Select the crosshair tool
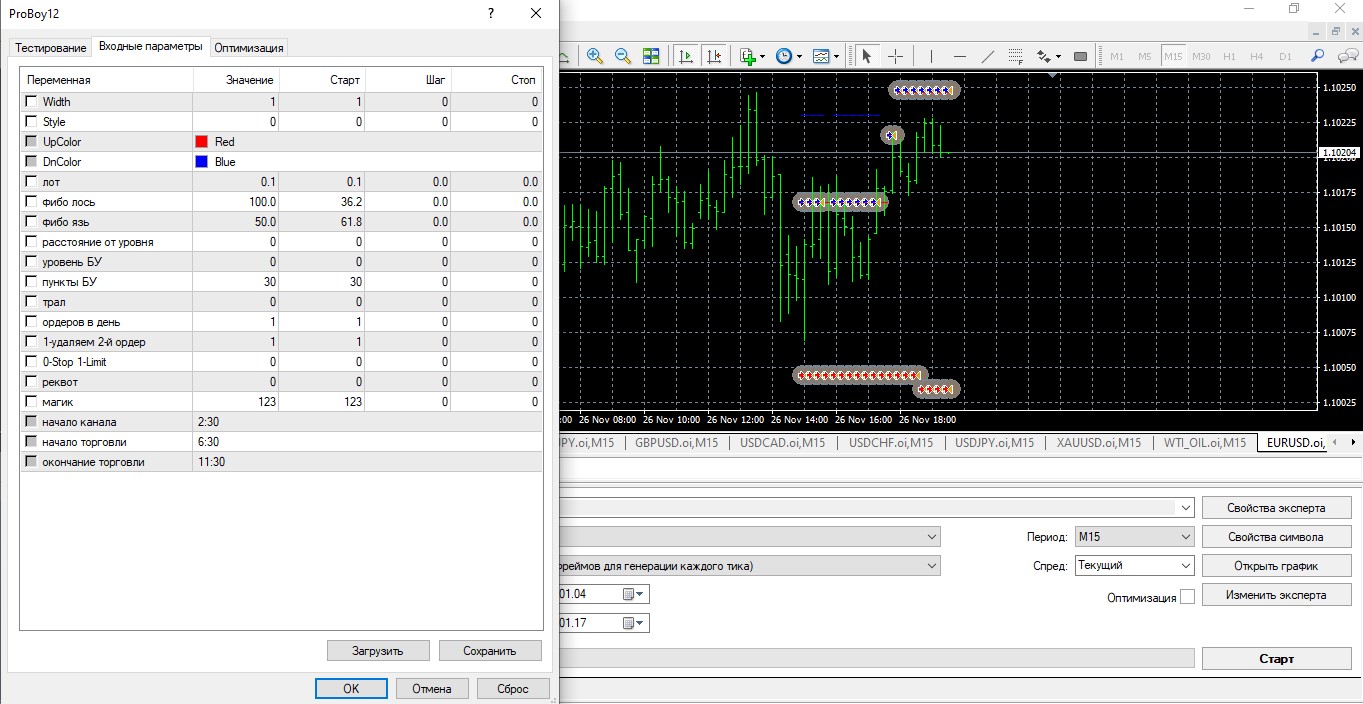1363x704 pixels. coord(895,56)
